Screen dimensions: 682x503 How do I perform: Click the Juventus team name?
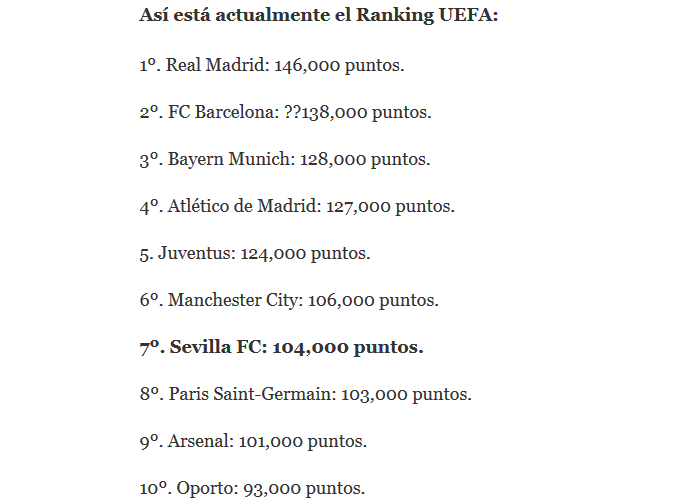pyautogui.click(x=195, y=253)
